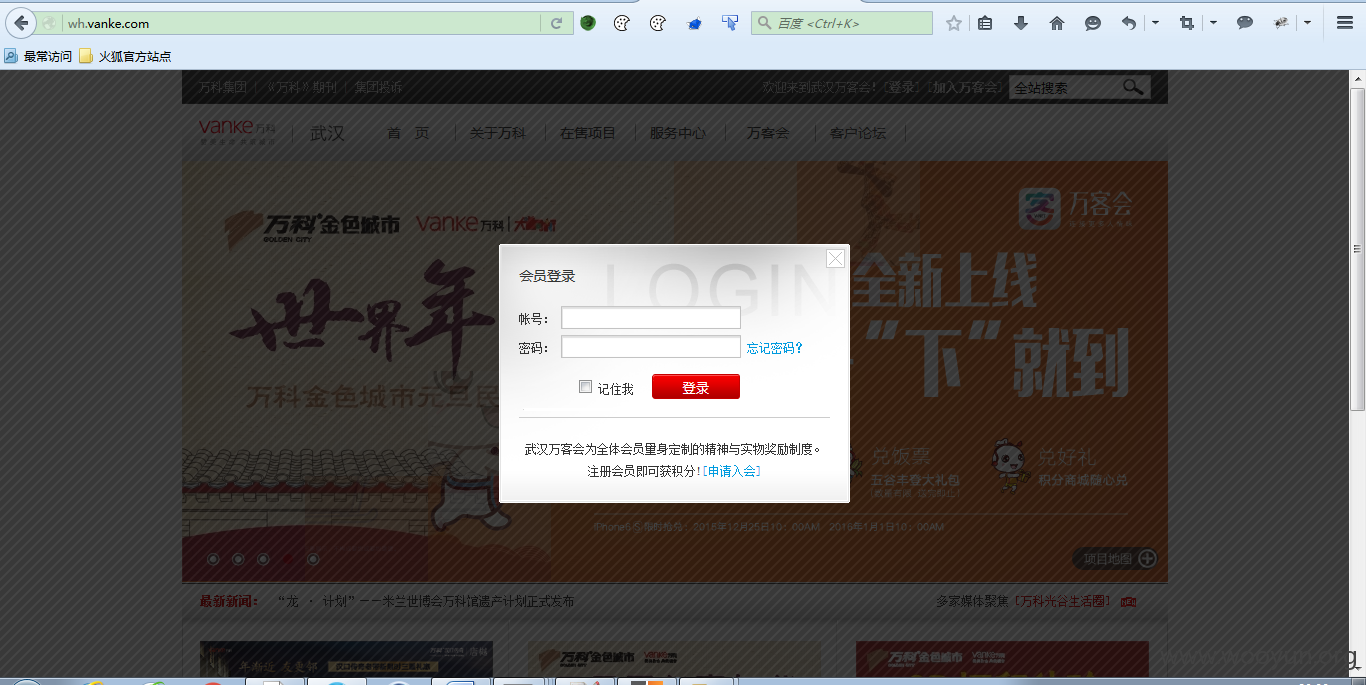Click the 登录 link in the top bar
Viewport: 1366px width, 685px height.
pyautogui.click(x=901, y=87)
